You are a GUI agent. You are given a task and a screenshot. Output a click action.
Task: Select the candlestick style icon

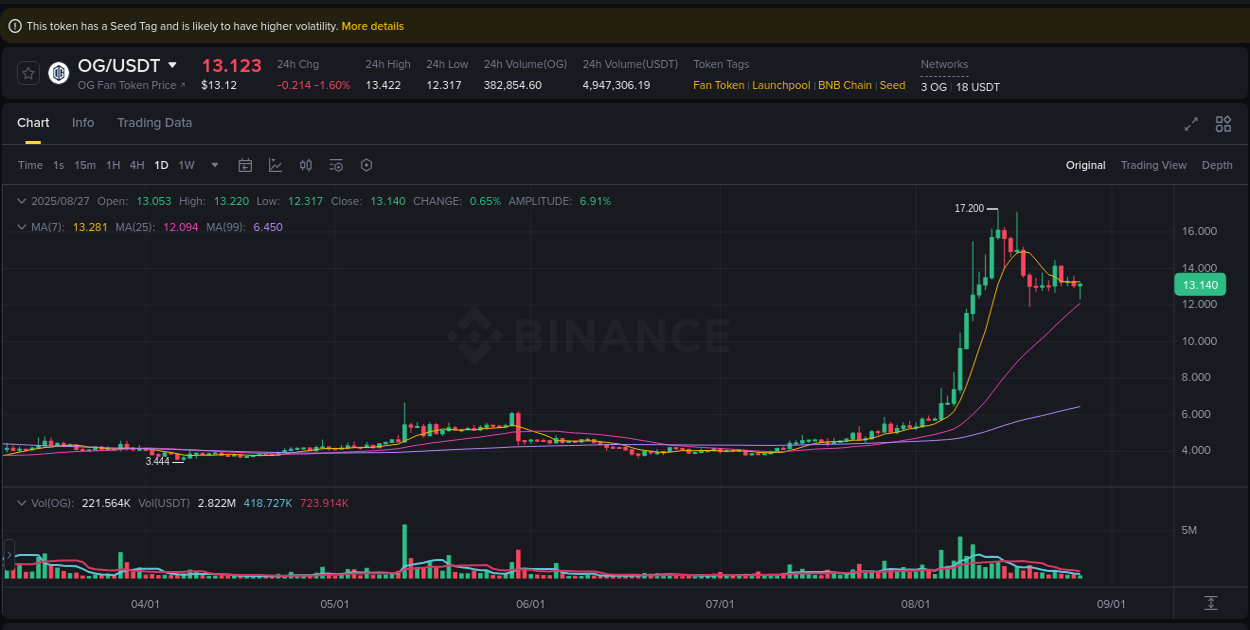[x=305, y=164]
